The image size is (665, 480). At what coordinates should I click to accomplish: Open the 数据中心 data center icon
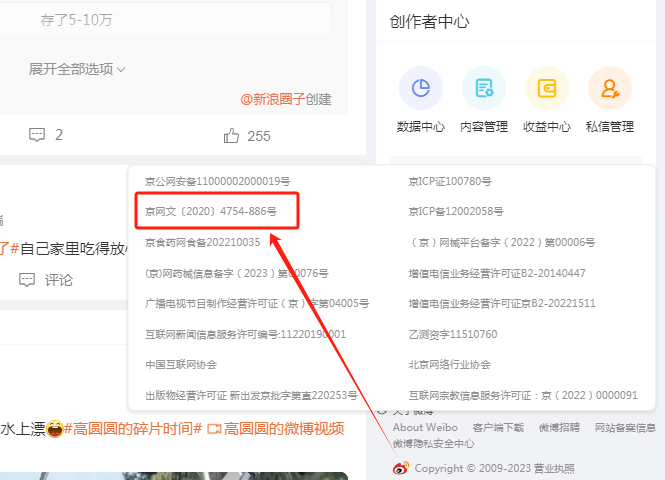point(421,88)
